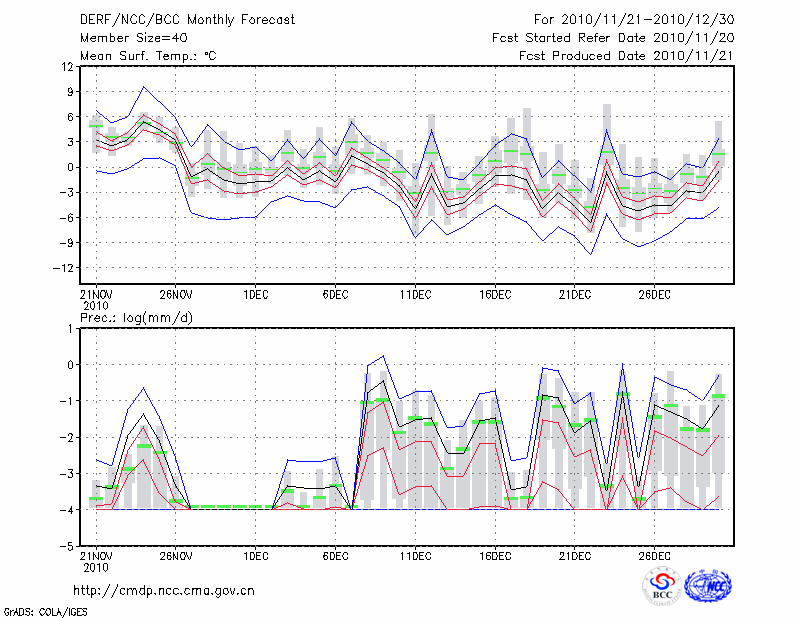Click 1DEC tick on precipitation chart axis
This screenshot has height=618, width=800.
click(255, 555)
